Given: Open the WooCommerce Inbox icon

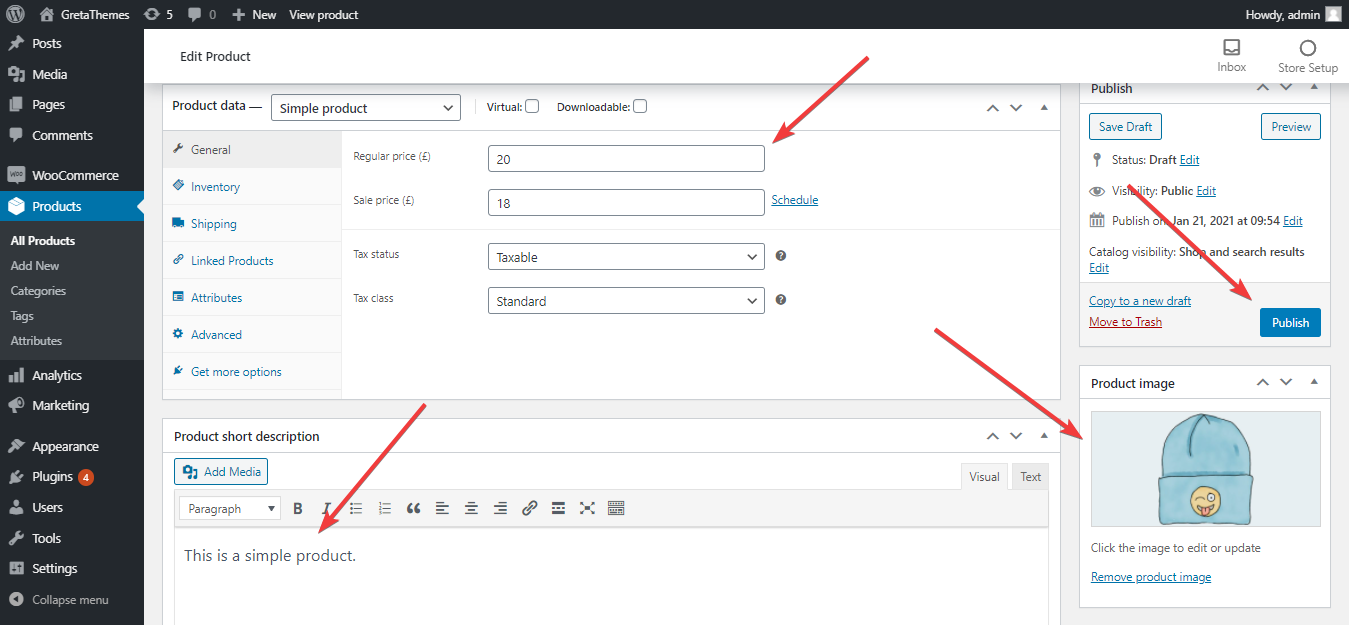Looking at the screenshot, I should pos(1232,56).
